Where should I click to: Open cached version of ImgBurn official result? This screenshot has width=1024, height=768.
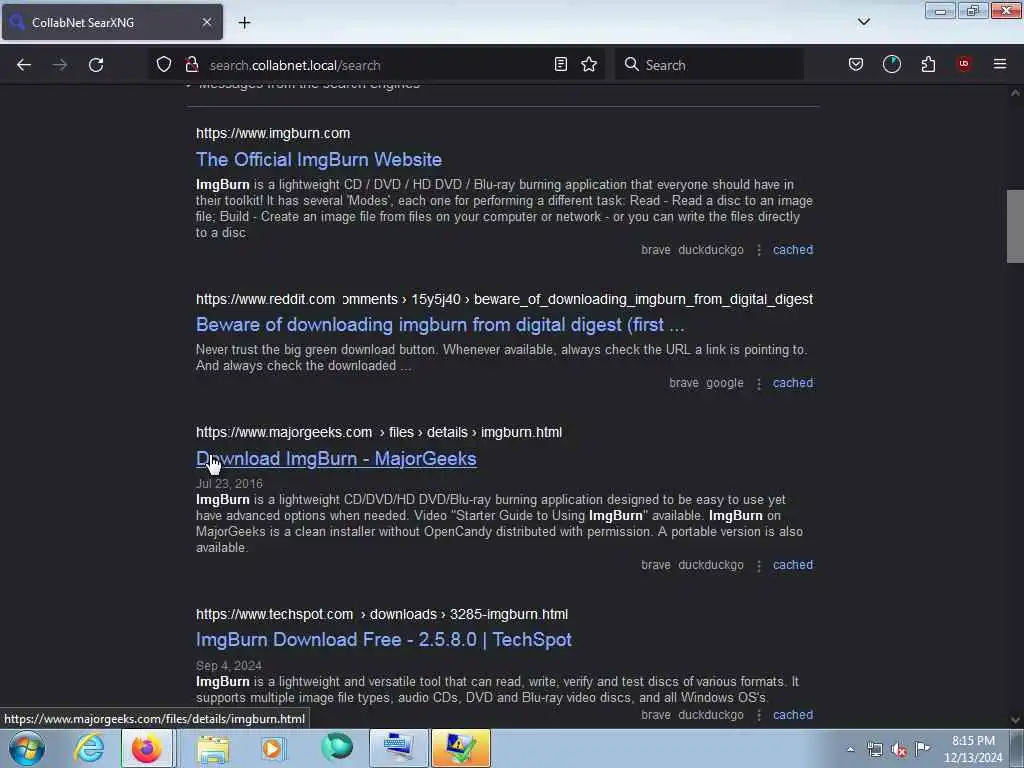(793, 249)
